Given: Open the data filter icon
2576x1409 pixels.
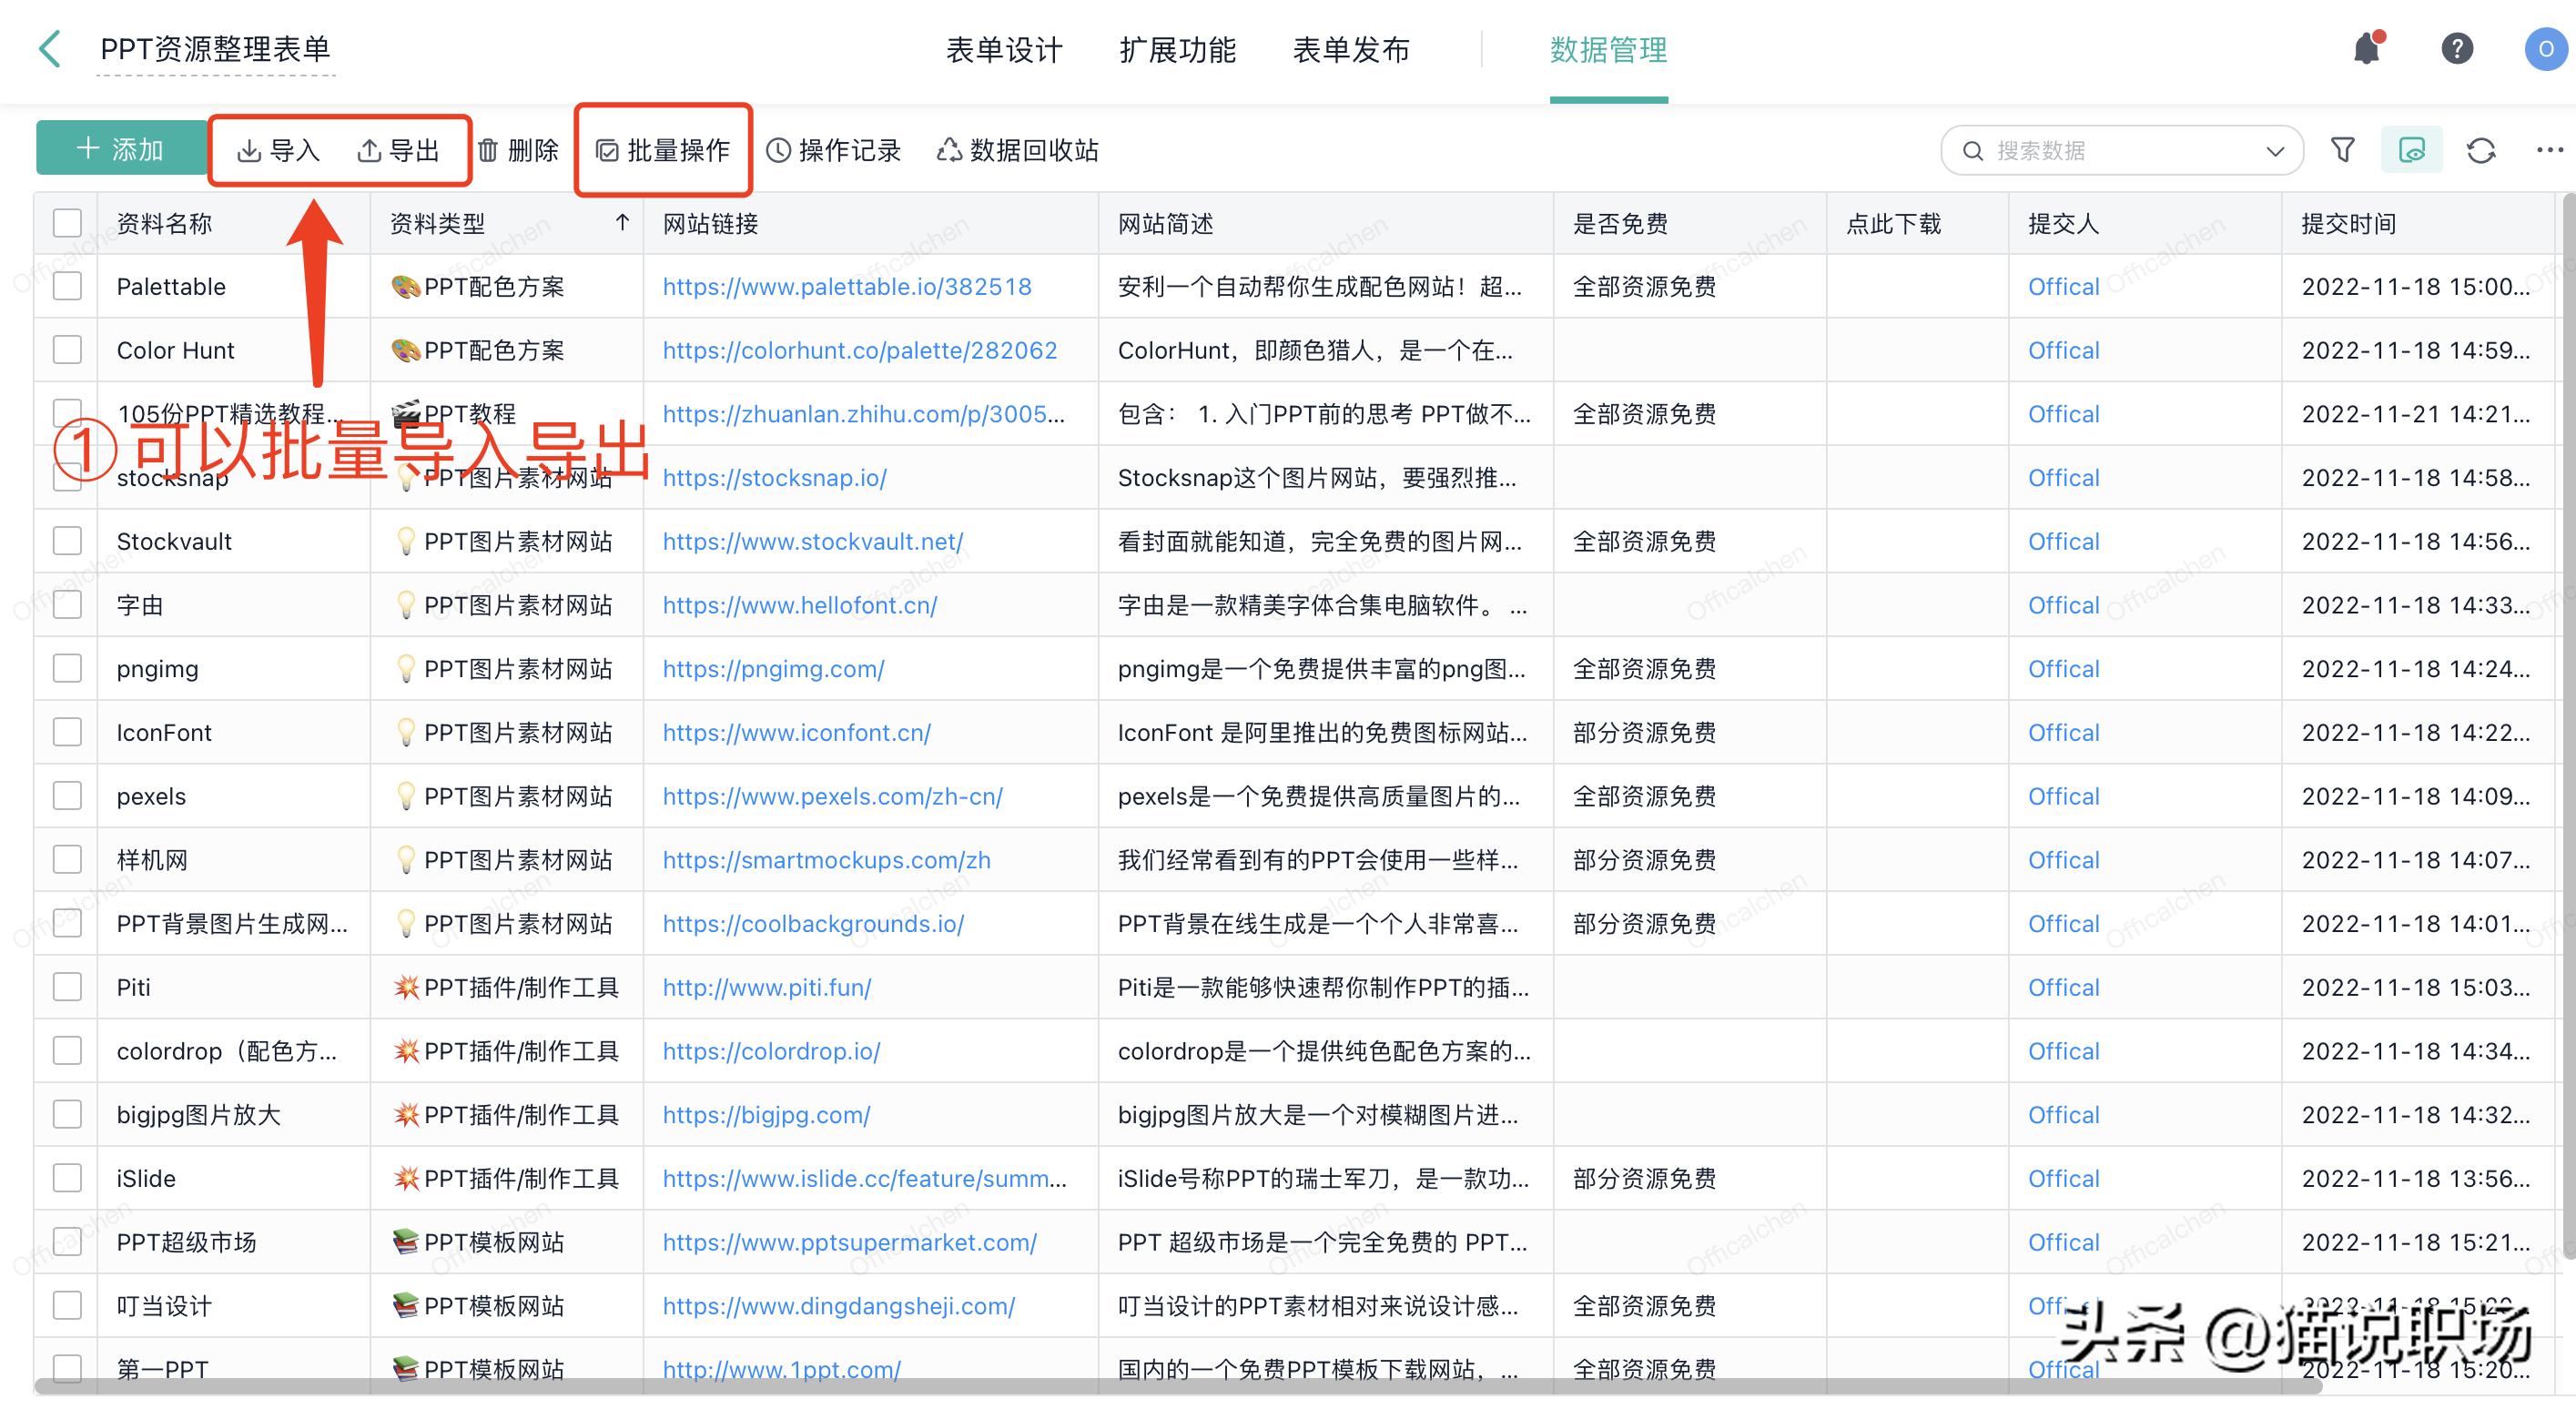Looking at the screenshot, I should (x=2342, y=149).
